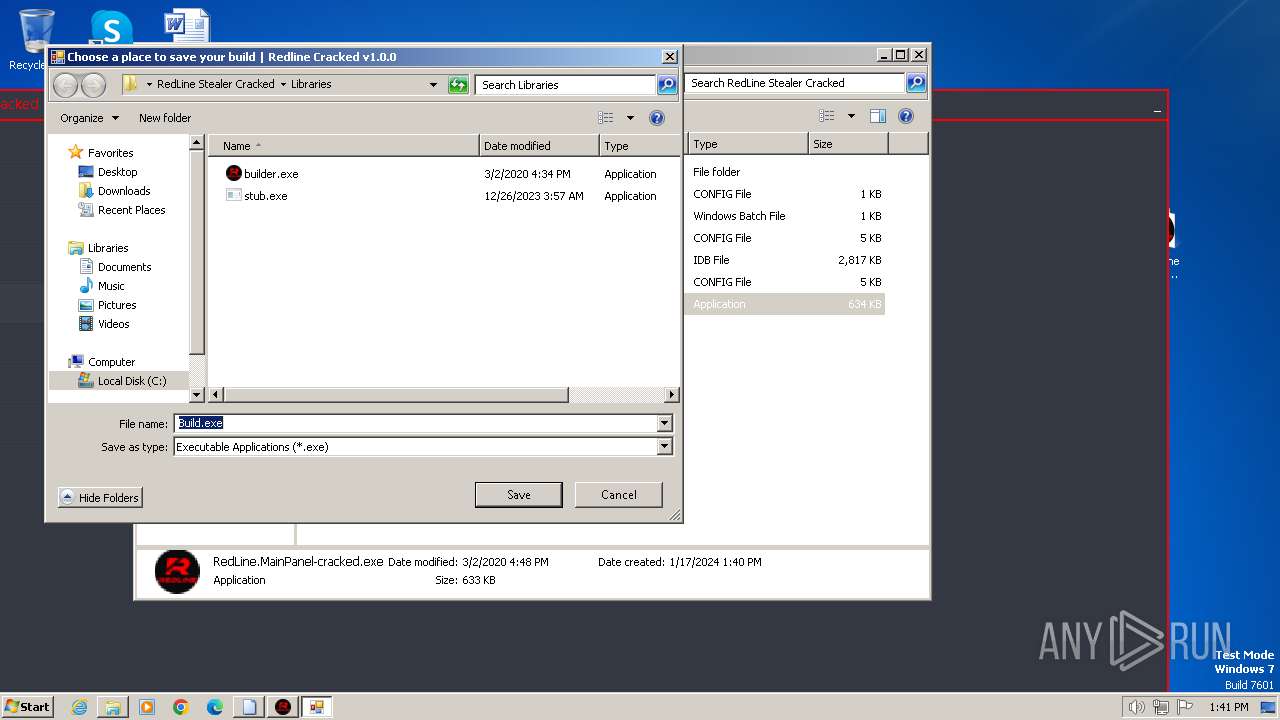Expand the address bar history dropdown

(x=433, y=85)
